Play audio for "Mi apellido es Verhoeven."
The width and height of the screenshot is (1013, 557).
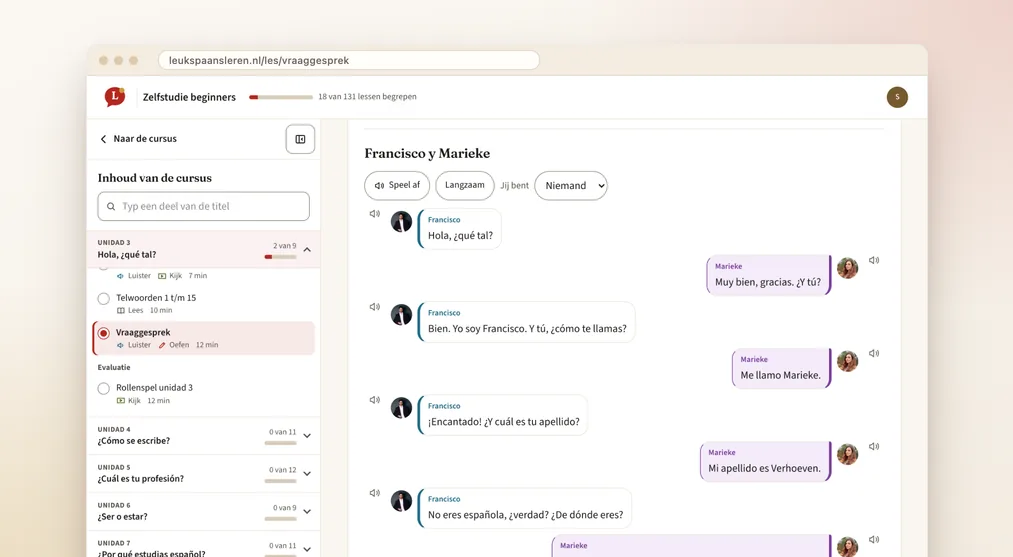(874, 447)
